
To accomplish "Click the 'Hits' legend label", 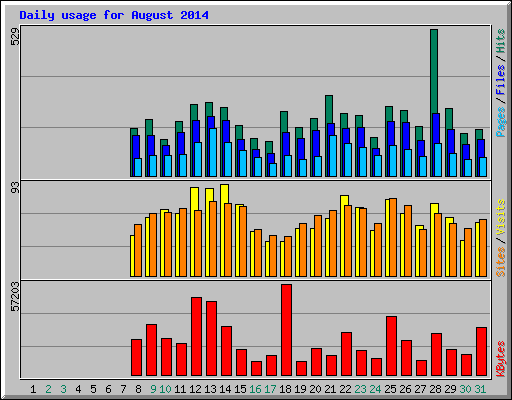I will [x=501, y=41].
